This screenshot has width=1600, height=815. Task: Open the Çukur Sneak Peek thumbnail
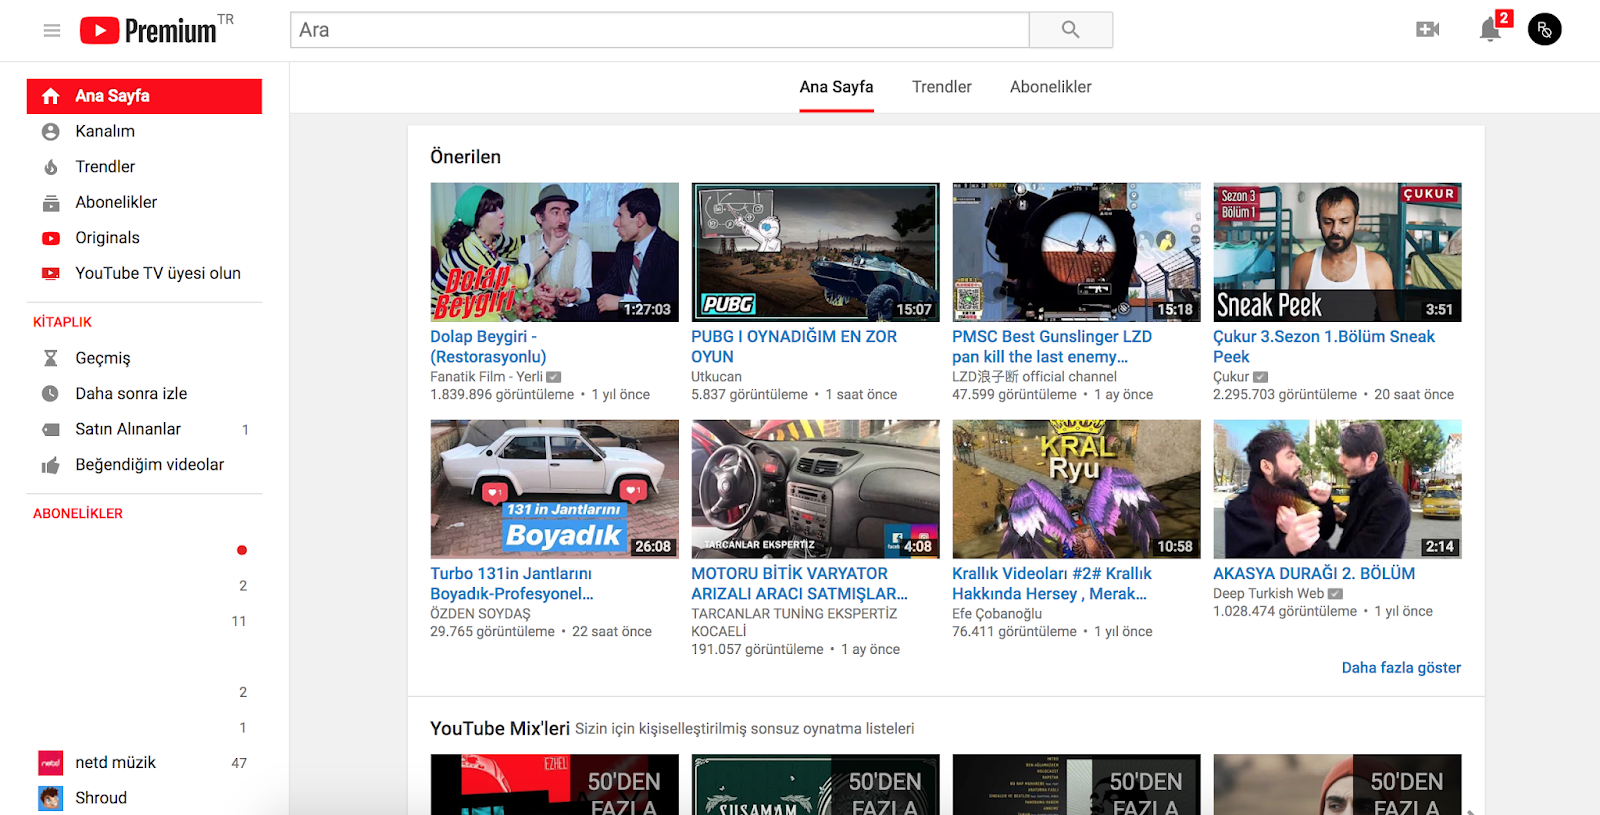(x=1337, y=252)
